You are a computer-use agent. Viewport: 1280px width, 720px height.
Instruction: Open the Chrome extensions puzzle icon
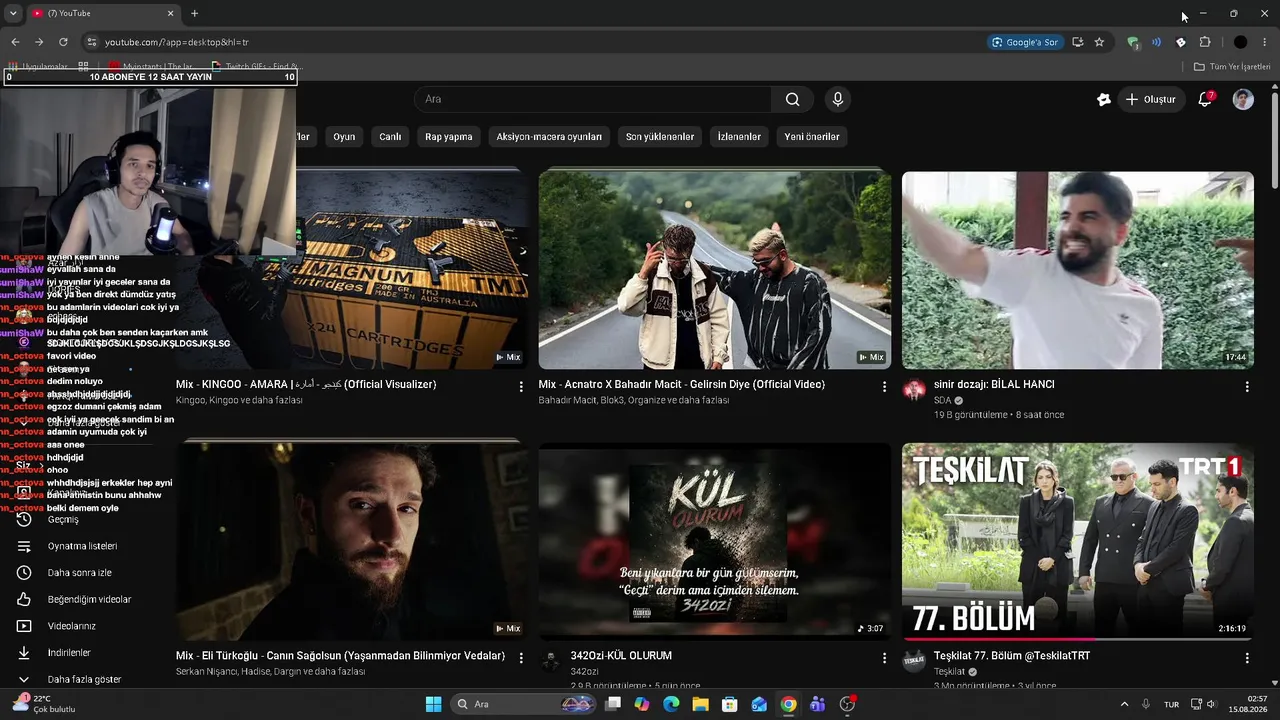tap(1205, 42)
